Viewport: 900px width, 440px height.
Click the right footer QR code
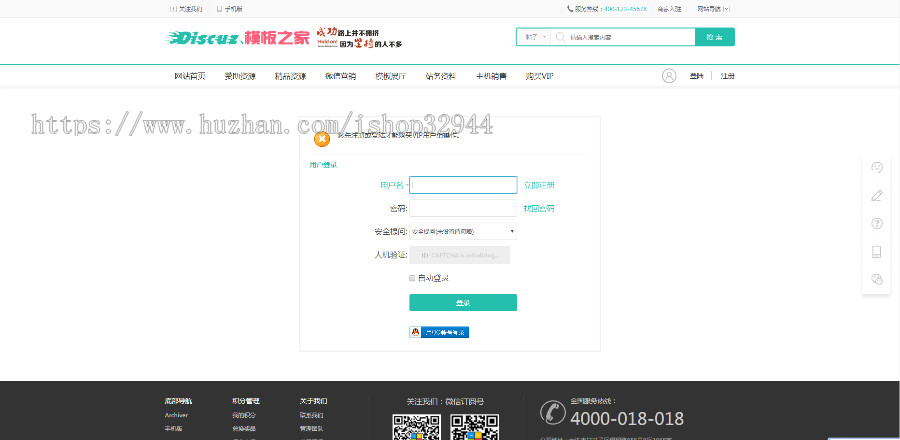pyautogui.click(x=474, y=427)
